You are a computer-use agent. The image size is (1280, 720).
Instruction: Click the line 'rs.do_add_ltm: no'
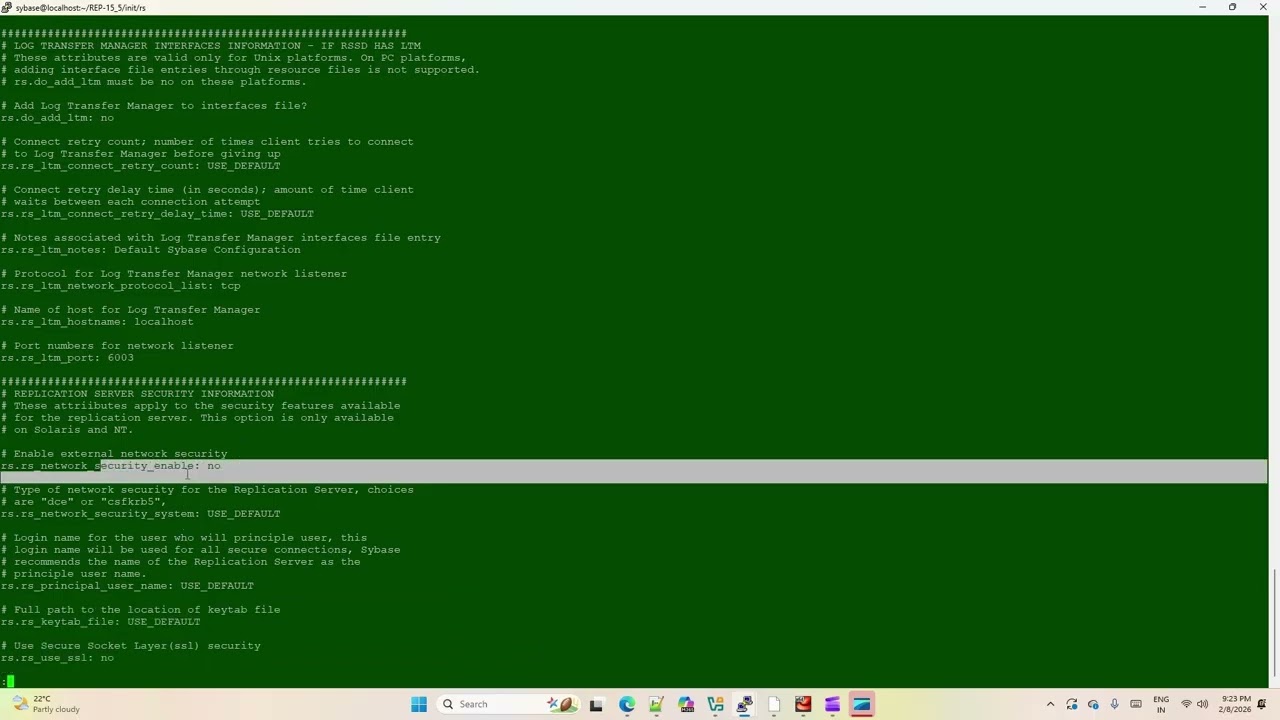57,118
